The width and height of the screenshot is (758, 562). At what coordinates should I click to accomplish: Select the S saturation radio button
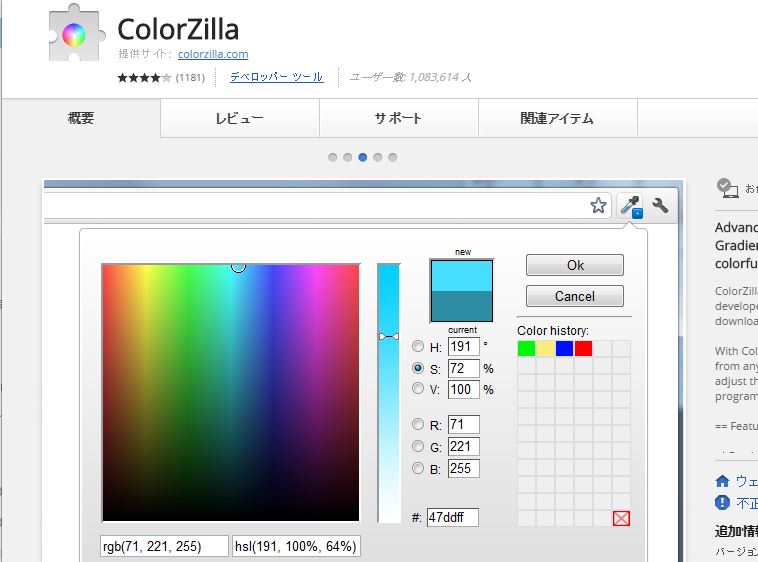coord(418,368)
